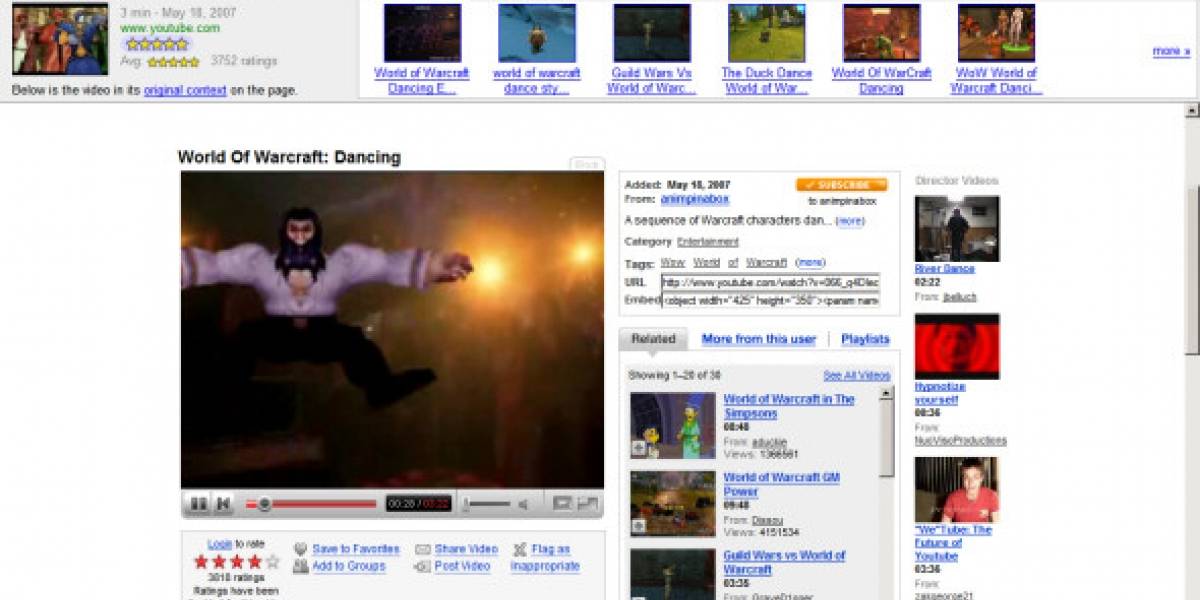Switch to the More from this user tab
The image size is (1200, 600).
click(x=759, y=339)
